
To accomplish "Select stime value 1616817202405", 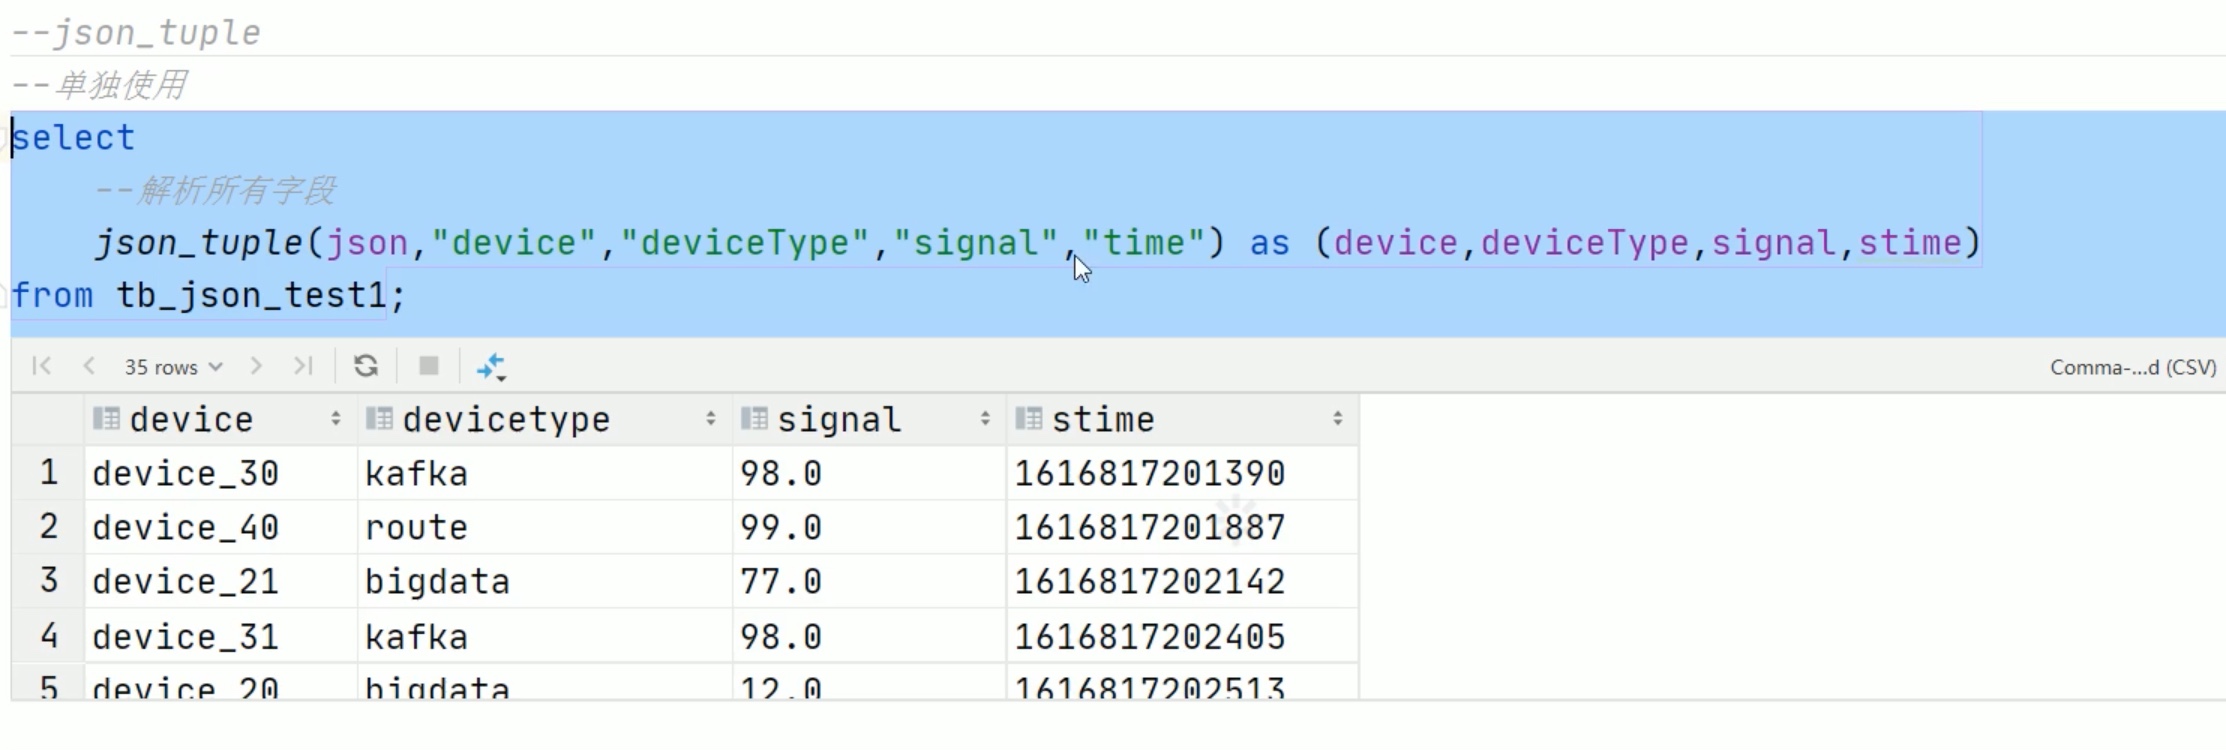I will tap(1182, 636).
